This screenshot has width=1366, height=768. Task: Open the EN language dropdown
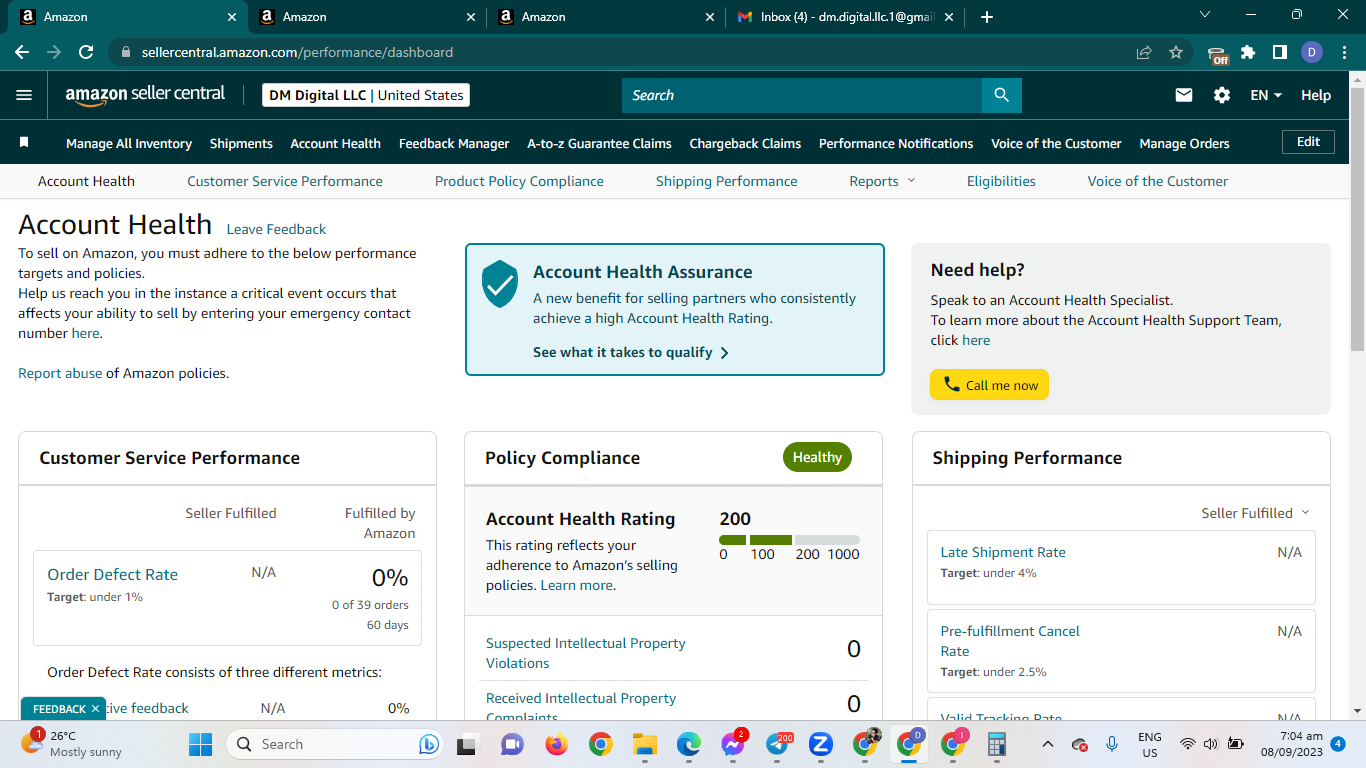pyautogui.click(x=1266, y=95)
